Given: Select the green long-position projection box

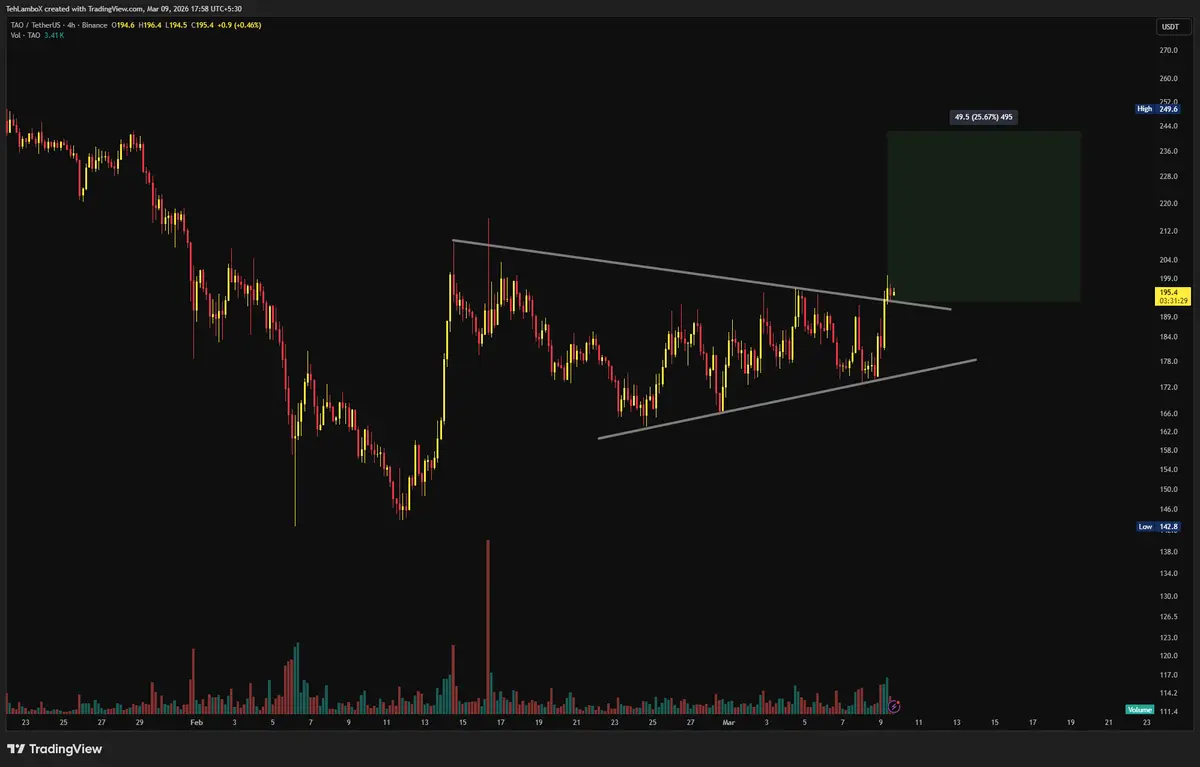Looking at the screenshot, I should [x=983, y=216].
